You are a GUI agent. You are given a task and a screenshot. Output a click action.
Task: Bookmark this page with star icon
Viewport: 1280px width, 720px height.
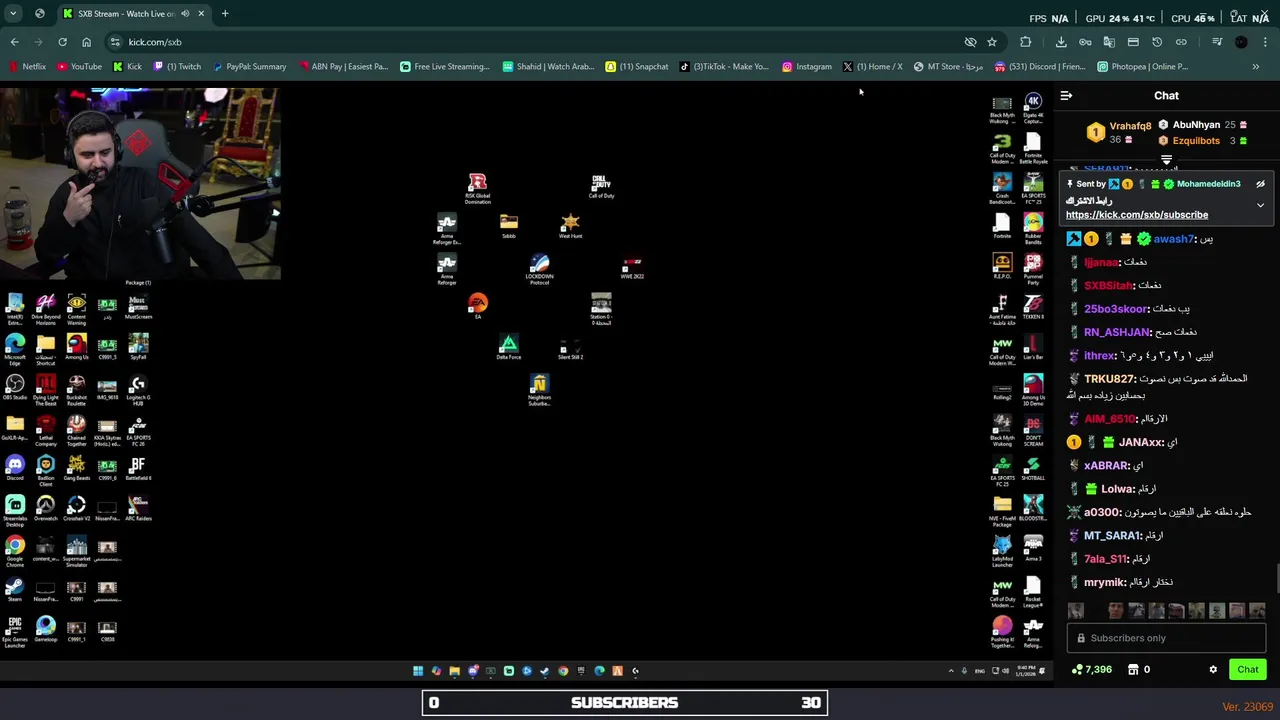tap(992, 42)
